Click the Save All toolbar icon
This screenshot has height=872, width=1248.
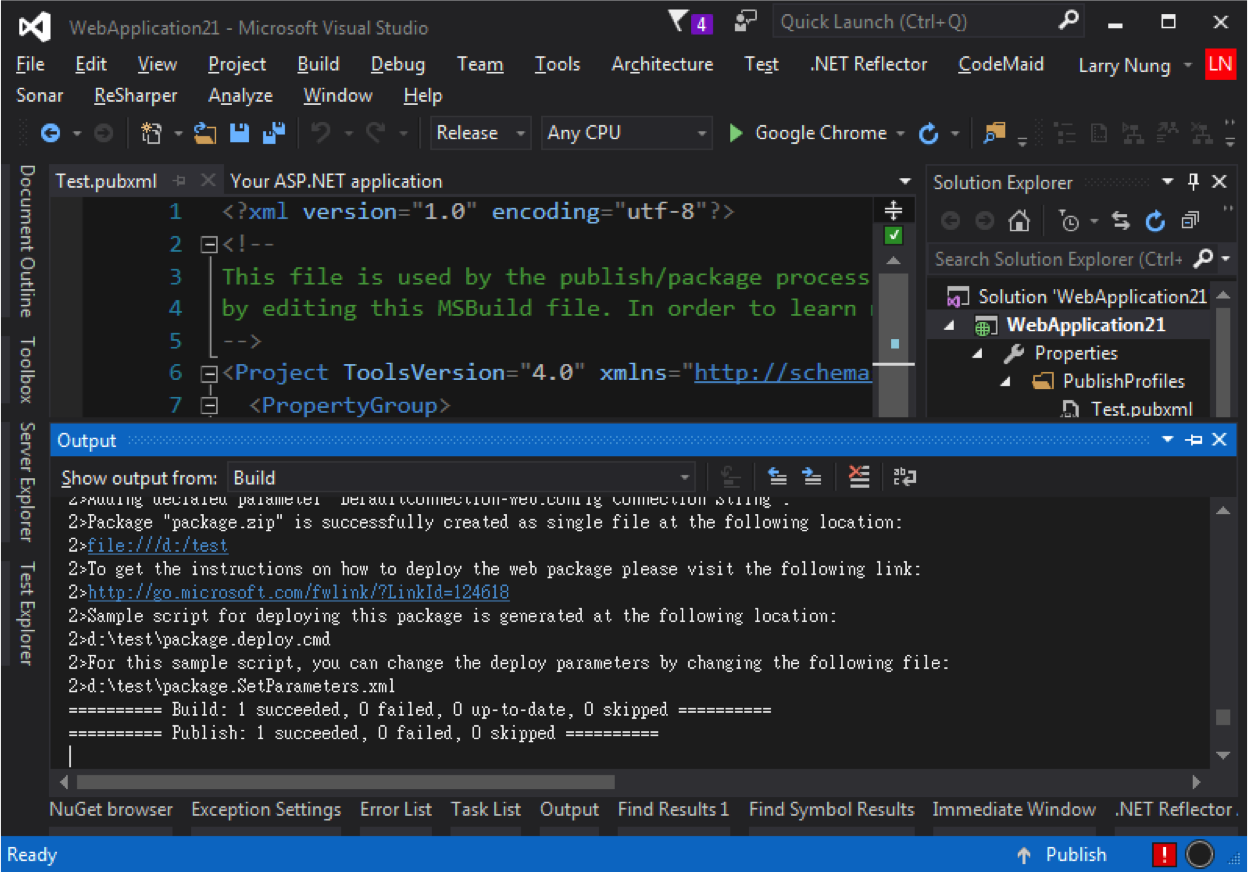274,133
